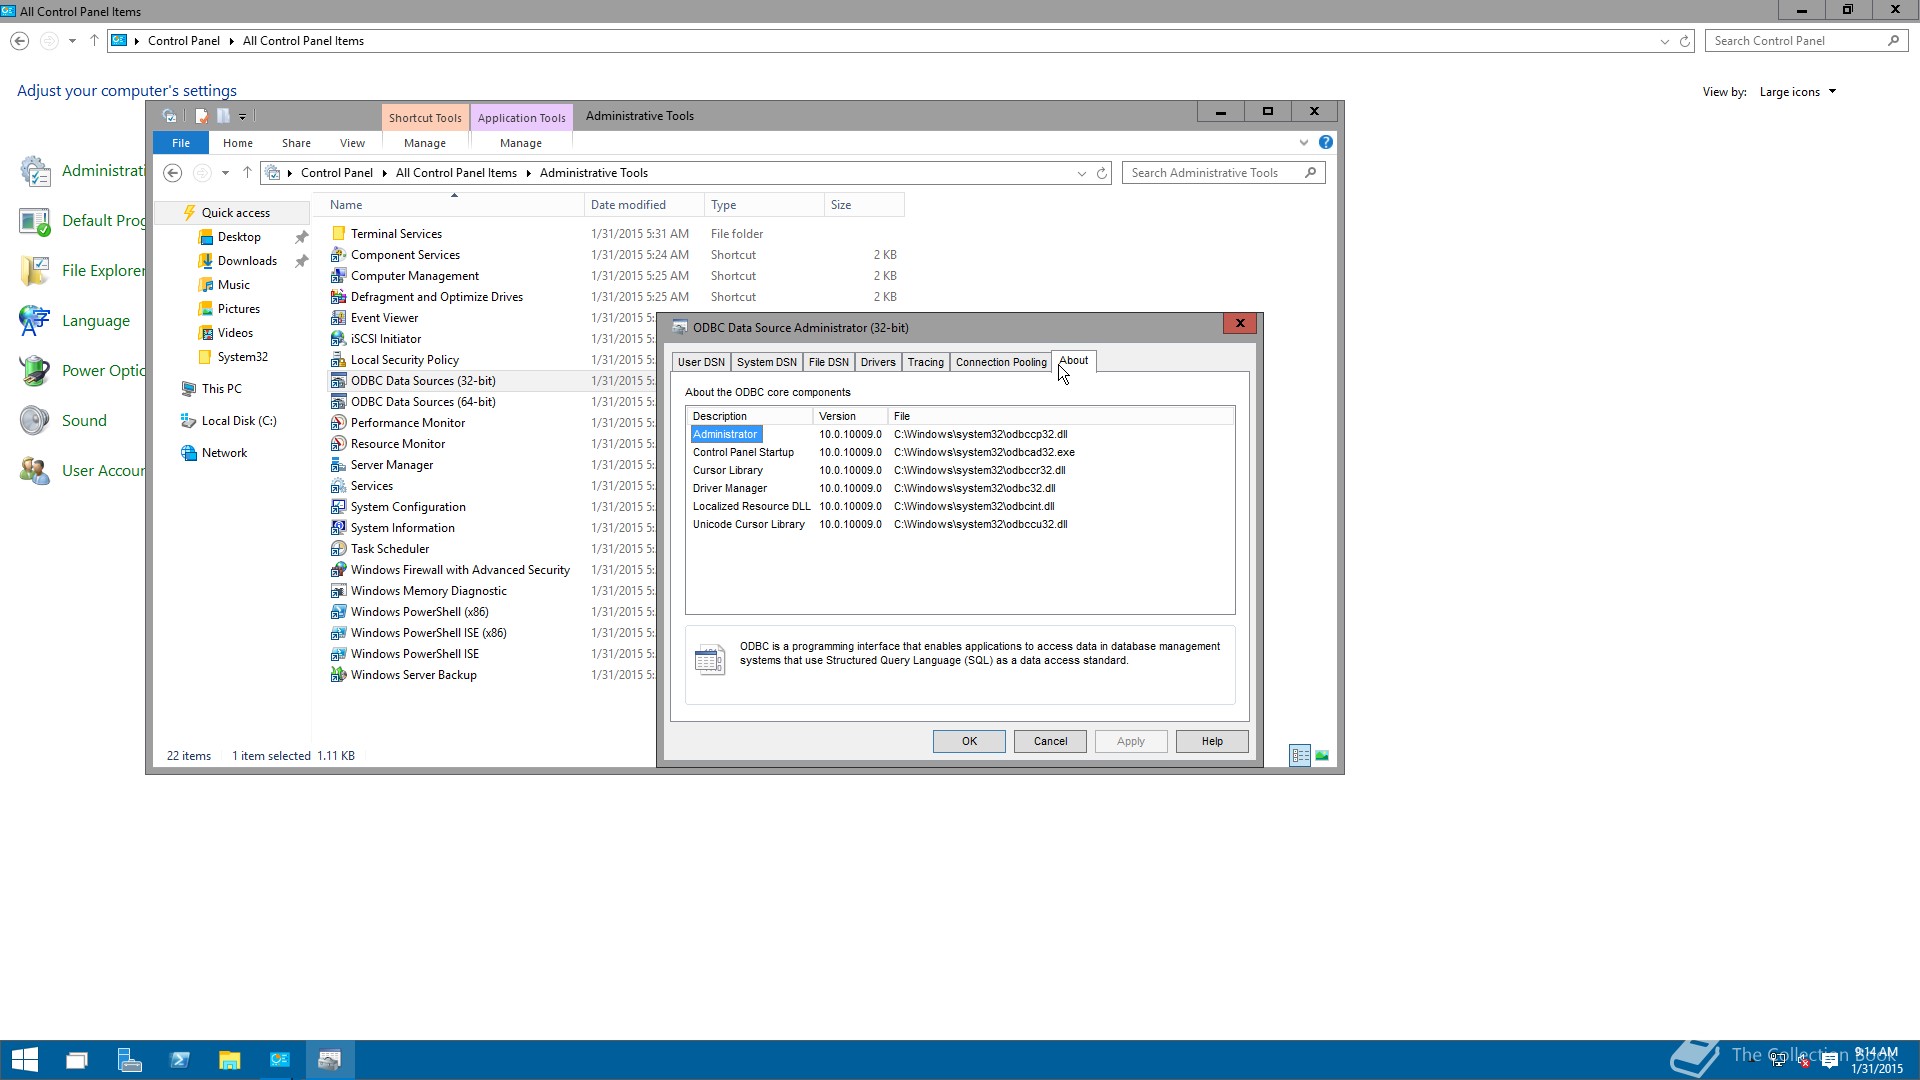1920x1080 pixels.
Task: Expand Administrative Tools address history dropdown
Action: tap(1081, 173)
